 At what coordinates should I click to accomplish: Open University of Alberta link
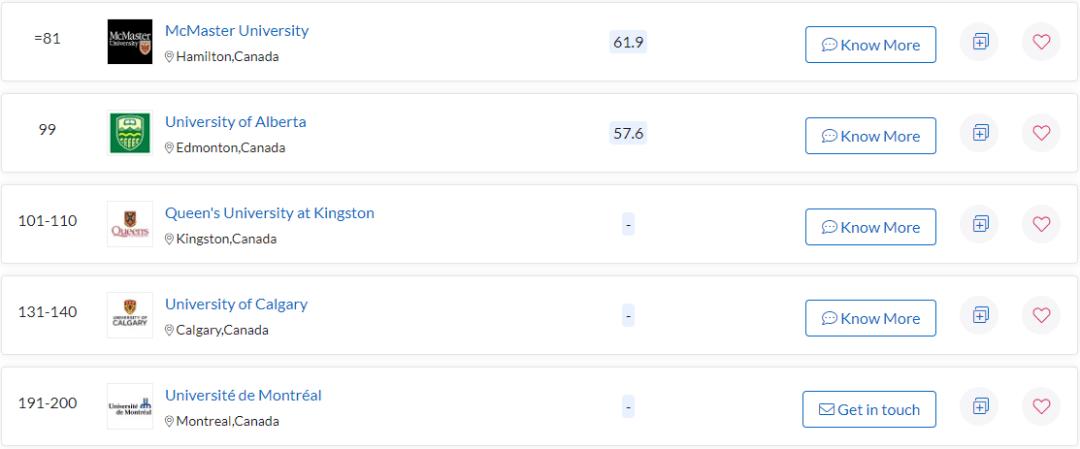(235, 122)
